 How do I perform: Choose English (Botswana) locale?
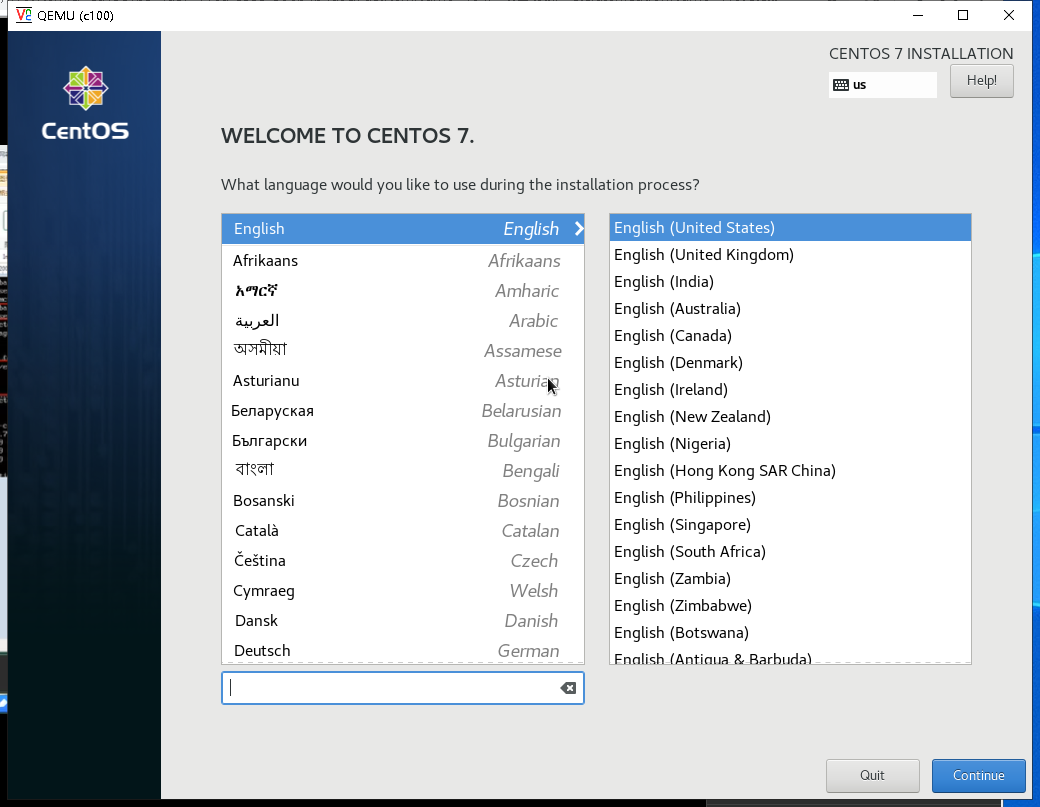[x=790, y=633]
